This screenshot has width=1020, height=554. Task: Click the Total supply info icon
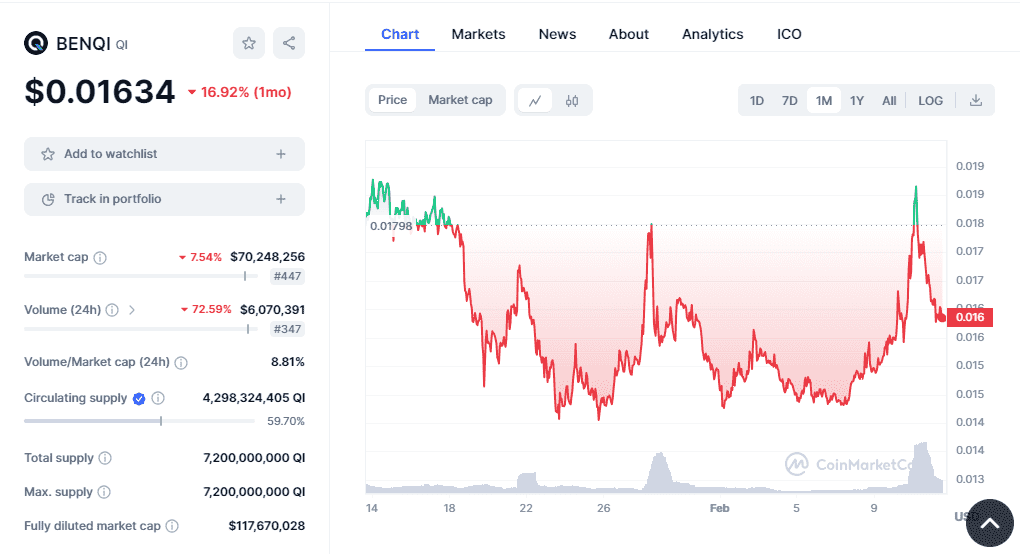pos(105,458)
